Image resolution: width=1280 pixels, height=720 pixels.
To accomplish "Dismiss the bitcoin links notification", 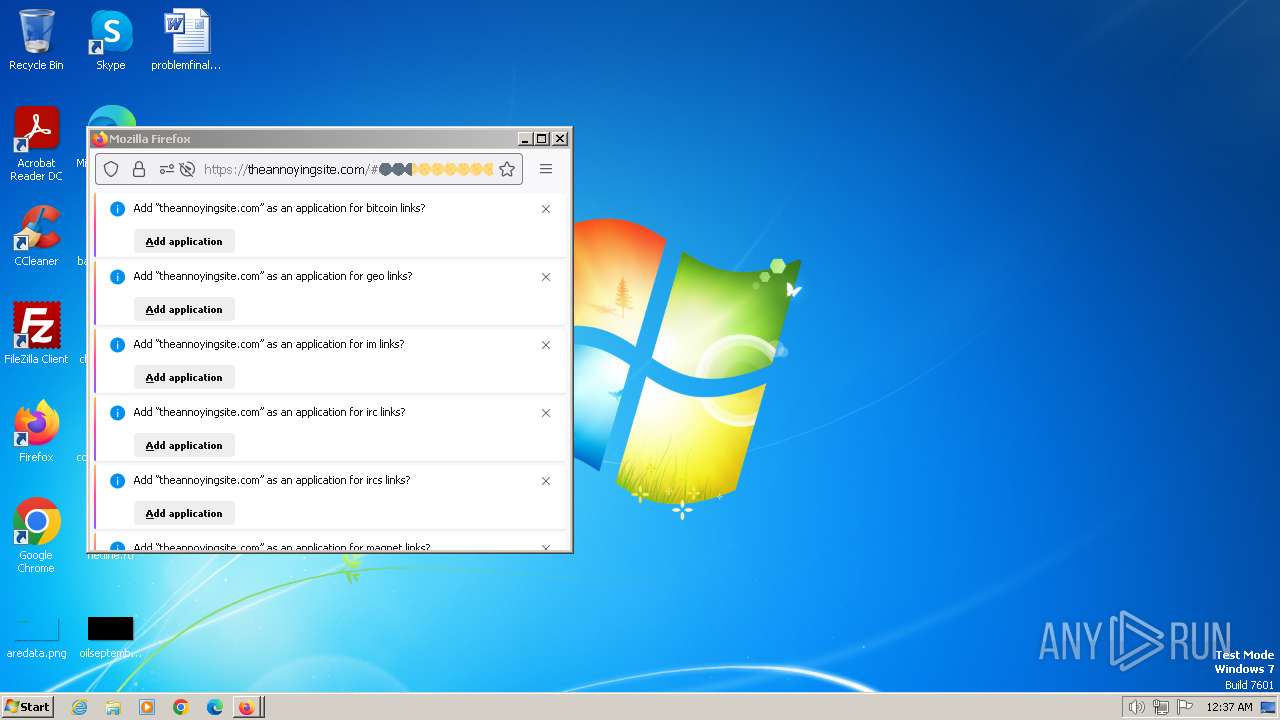I will (546, 209).
